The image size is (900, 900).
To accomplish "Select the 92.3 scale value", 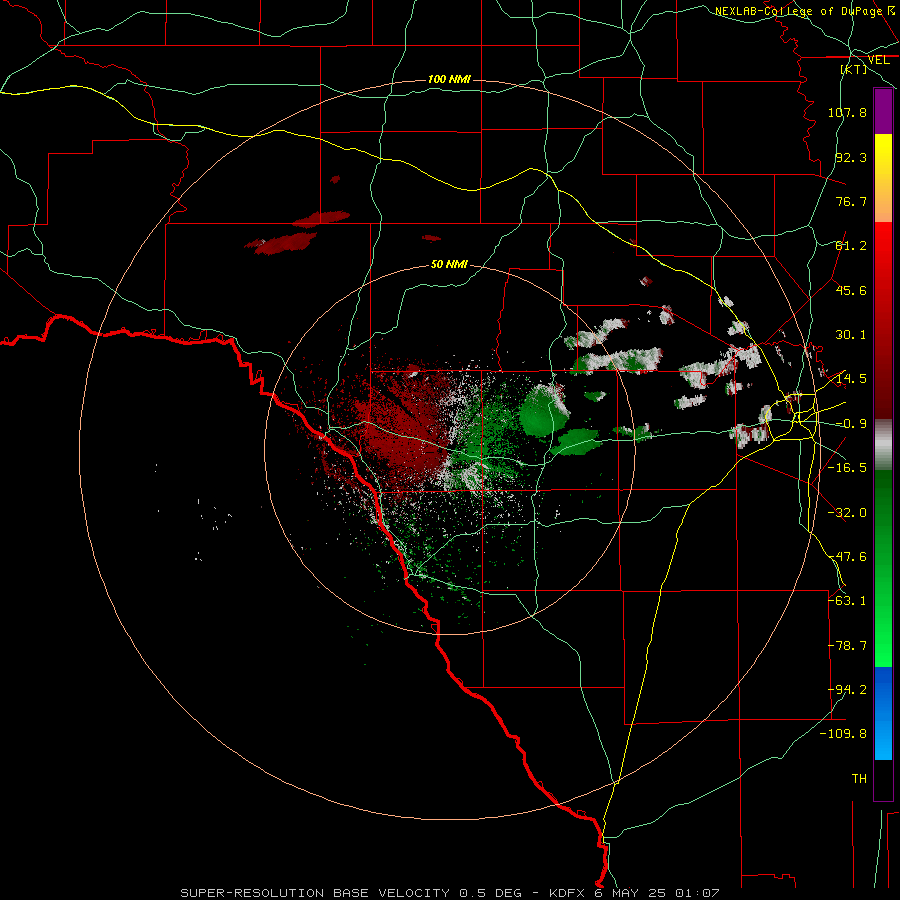I will click(x=851, y=157).
